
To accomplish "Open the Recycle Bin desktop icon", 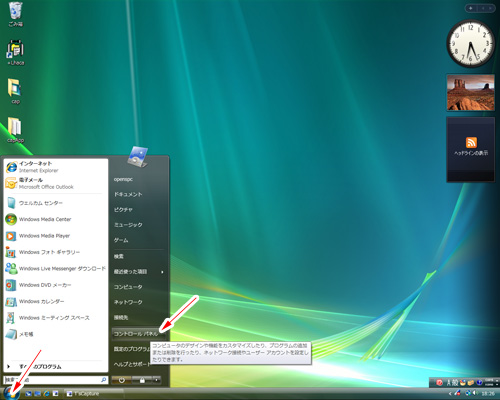I will coord(16,14).
